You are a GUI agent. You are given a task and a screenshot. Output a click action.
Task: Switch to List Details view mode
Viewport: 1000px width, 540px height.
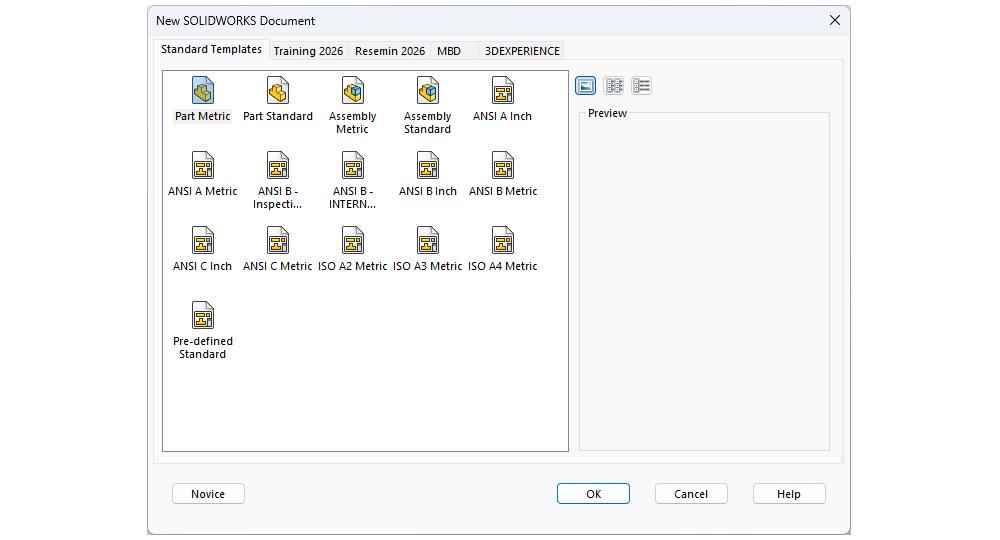642,85
